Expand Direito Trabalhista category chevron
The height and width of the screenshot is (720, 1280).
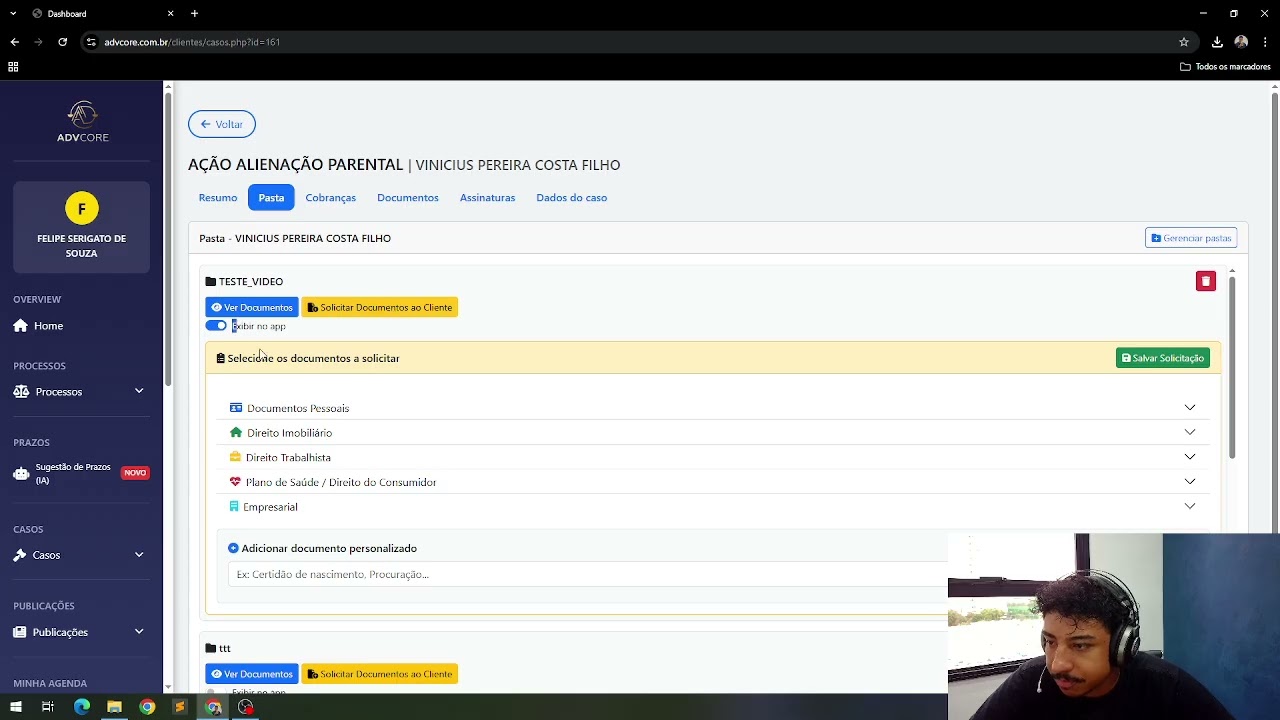coord(1190,457)
